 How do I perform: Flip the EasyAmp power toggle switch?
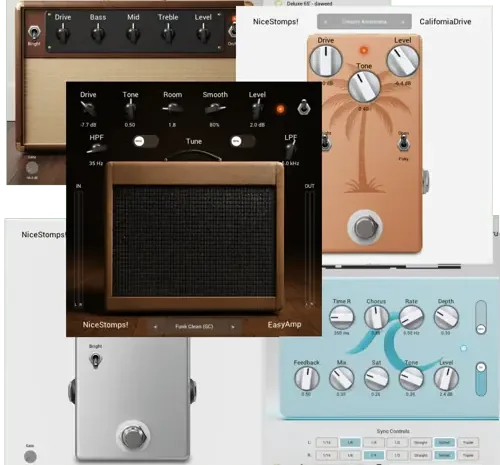pyautogui.click(x=303, y=108)
